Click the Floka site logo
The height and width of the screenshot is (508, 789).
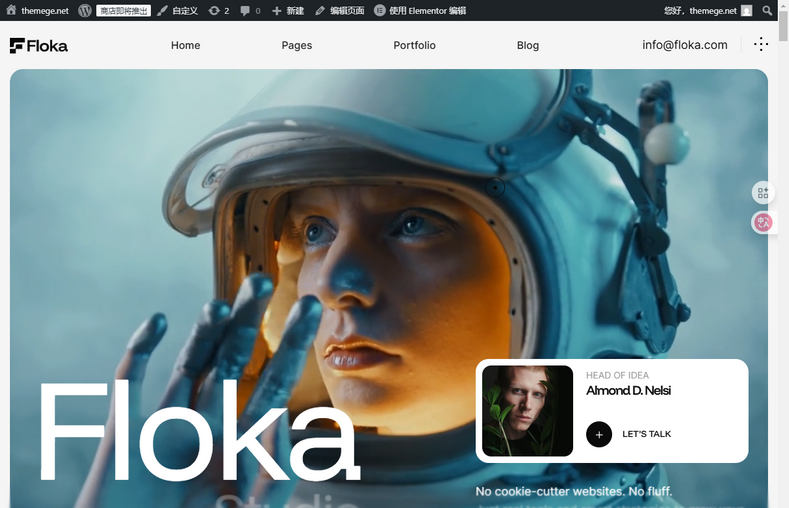(x=39, y=46)
